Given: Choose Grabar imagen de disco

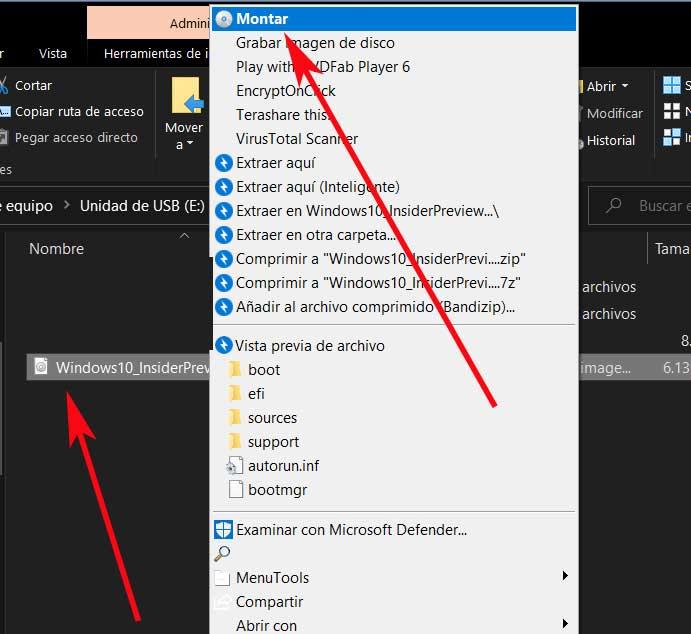Looking at the screenshot, I should [394, 43].
